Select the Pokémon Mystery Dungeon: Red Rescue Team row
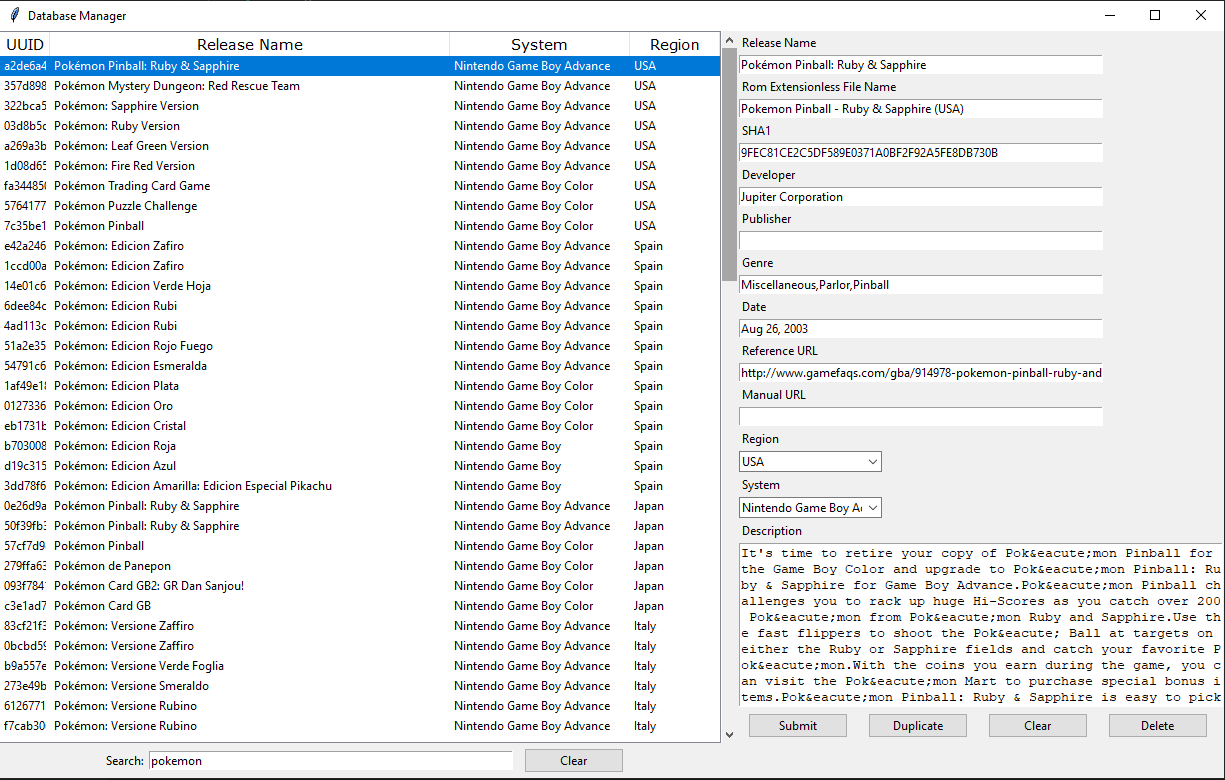 [x=360, y=86]
